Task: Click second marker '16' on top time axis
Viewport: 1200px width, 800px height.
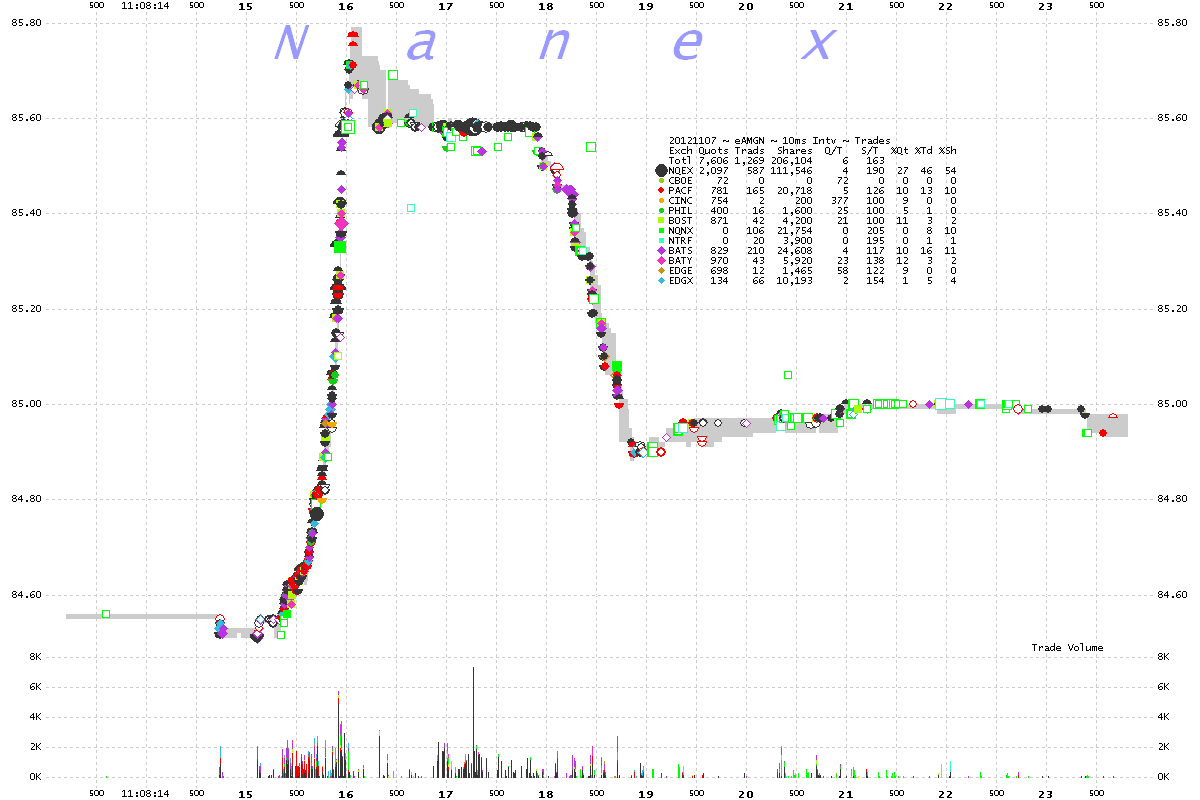Action: pos(345,6)
